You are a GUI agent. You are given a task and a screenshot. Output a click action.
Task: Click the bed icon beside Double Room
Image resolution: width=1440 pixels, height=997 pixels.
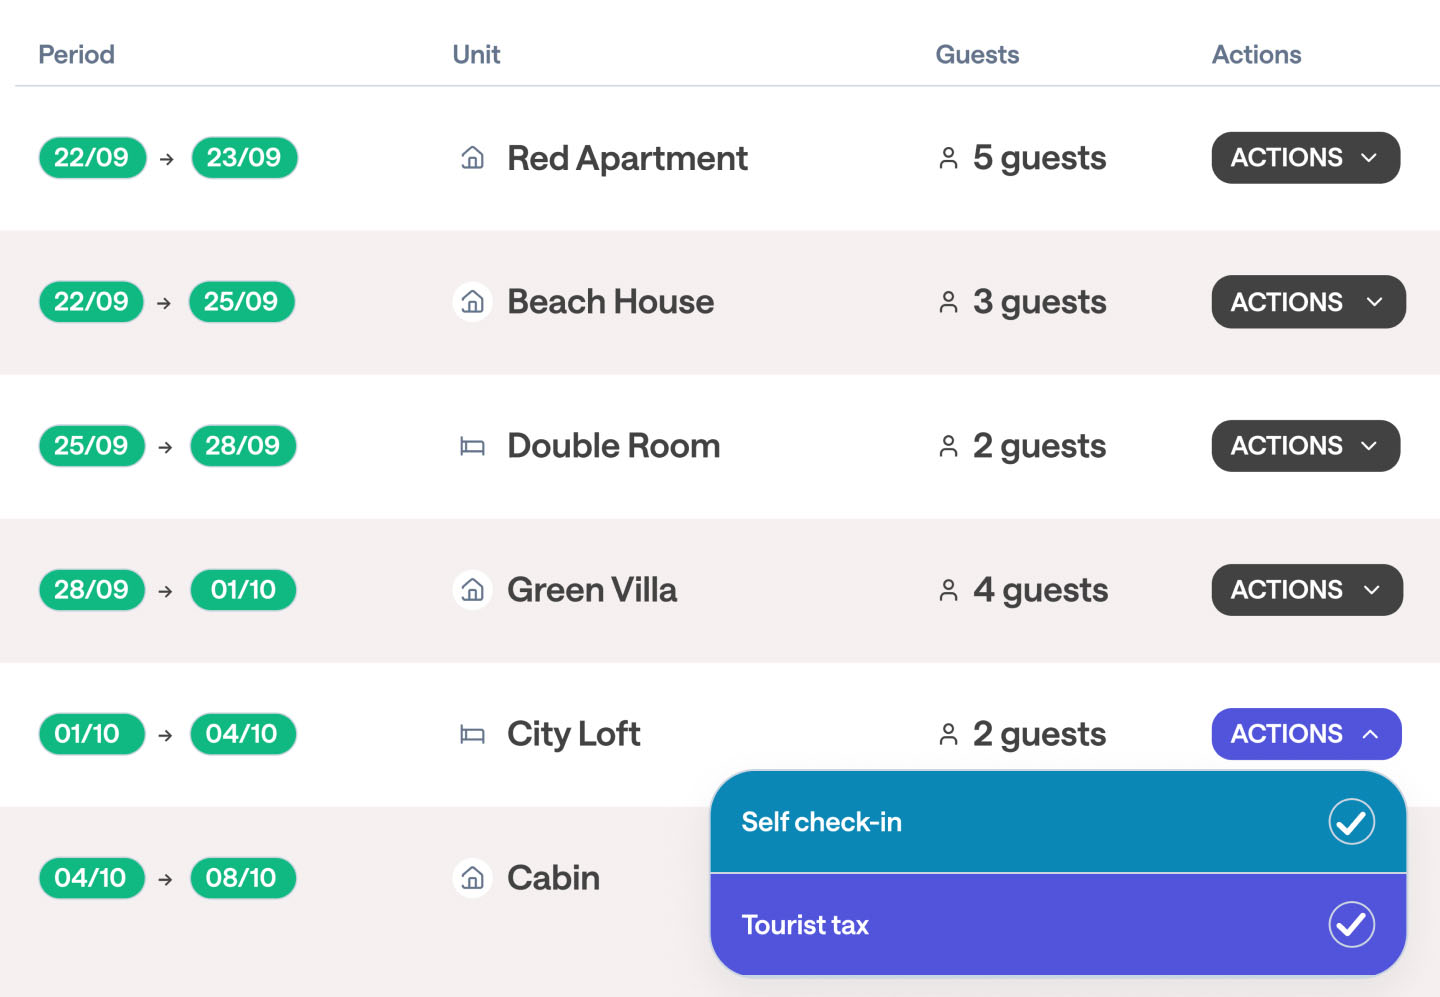click(472, 446)
